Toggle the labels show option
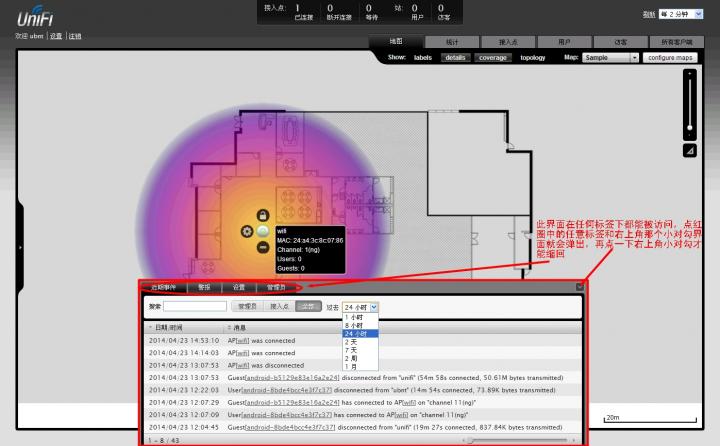 (422, 57)
